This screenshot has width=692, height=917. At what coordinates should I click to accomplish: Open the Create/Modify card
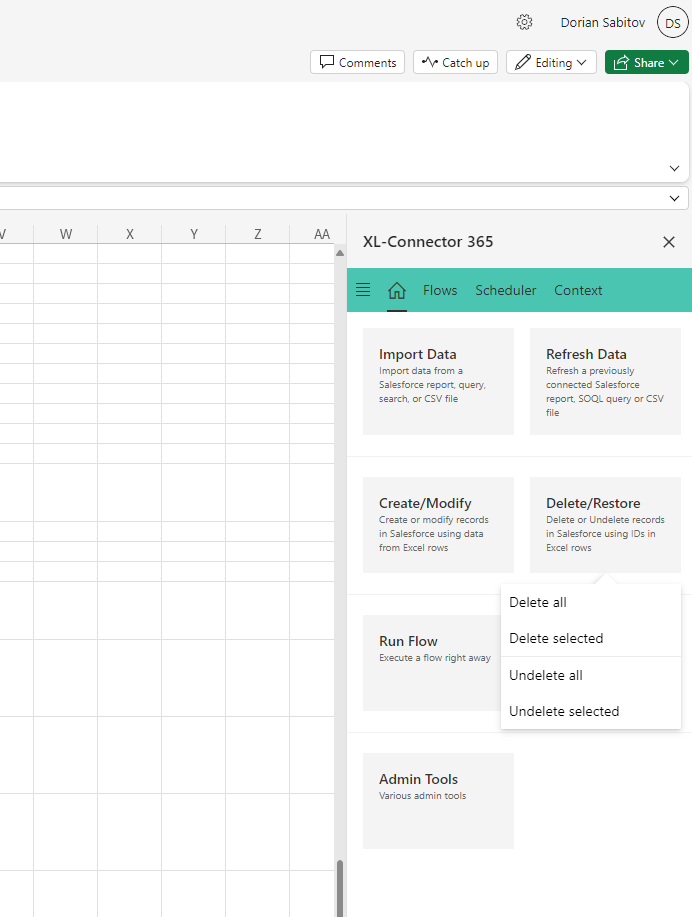[438, 525]
